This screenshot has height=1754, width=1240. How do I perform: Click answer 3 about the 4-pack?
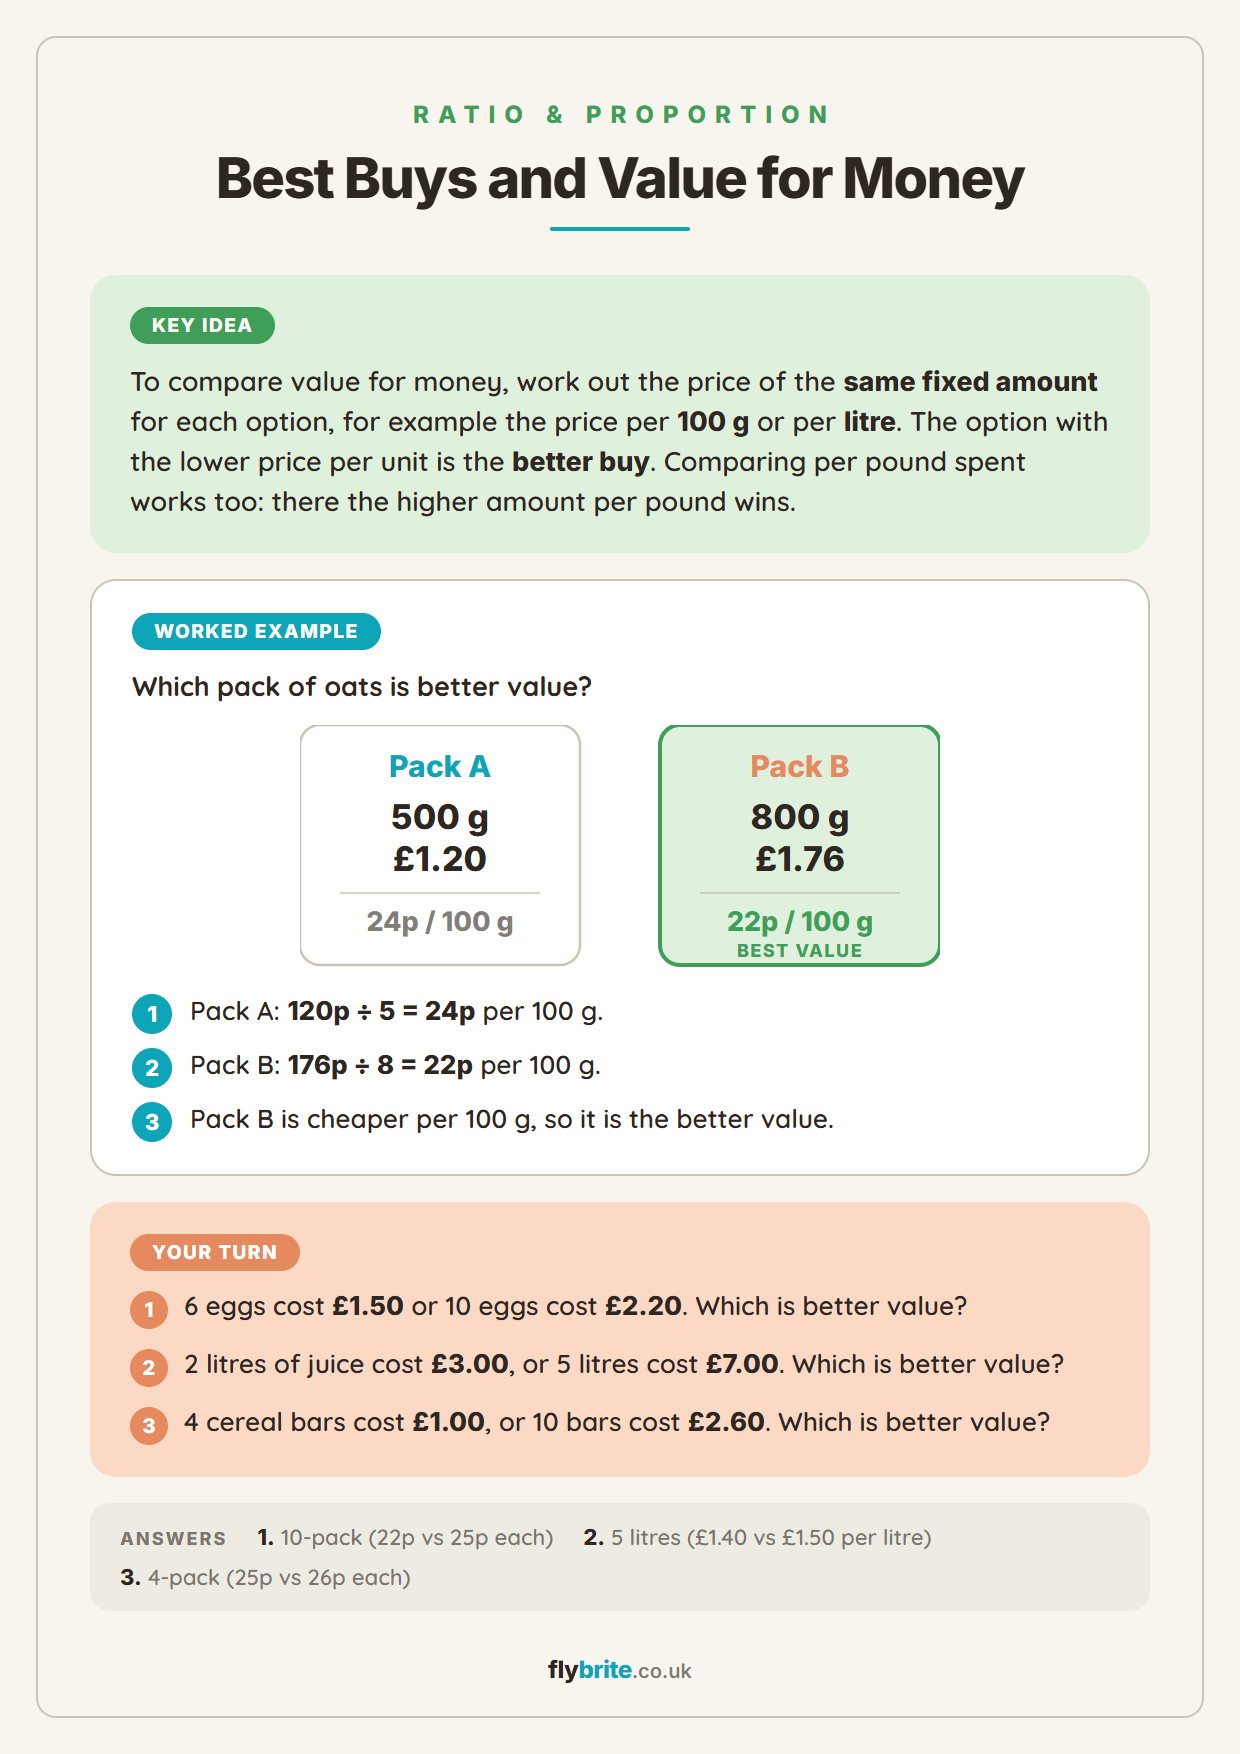[266, 1577]
